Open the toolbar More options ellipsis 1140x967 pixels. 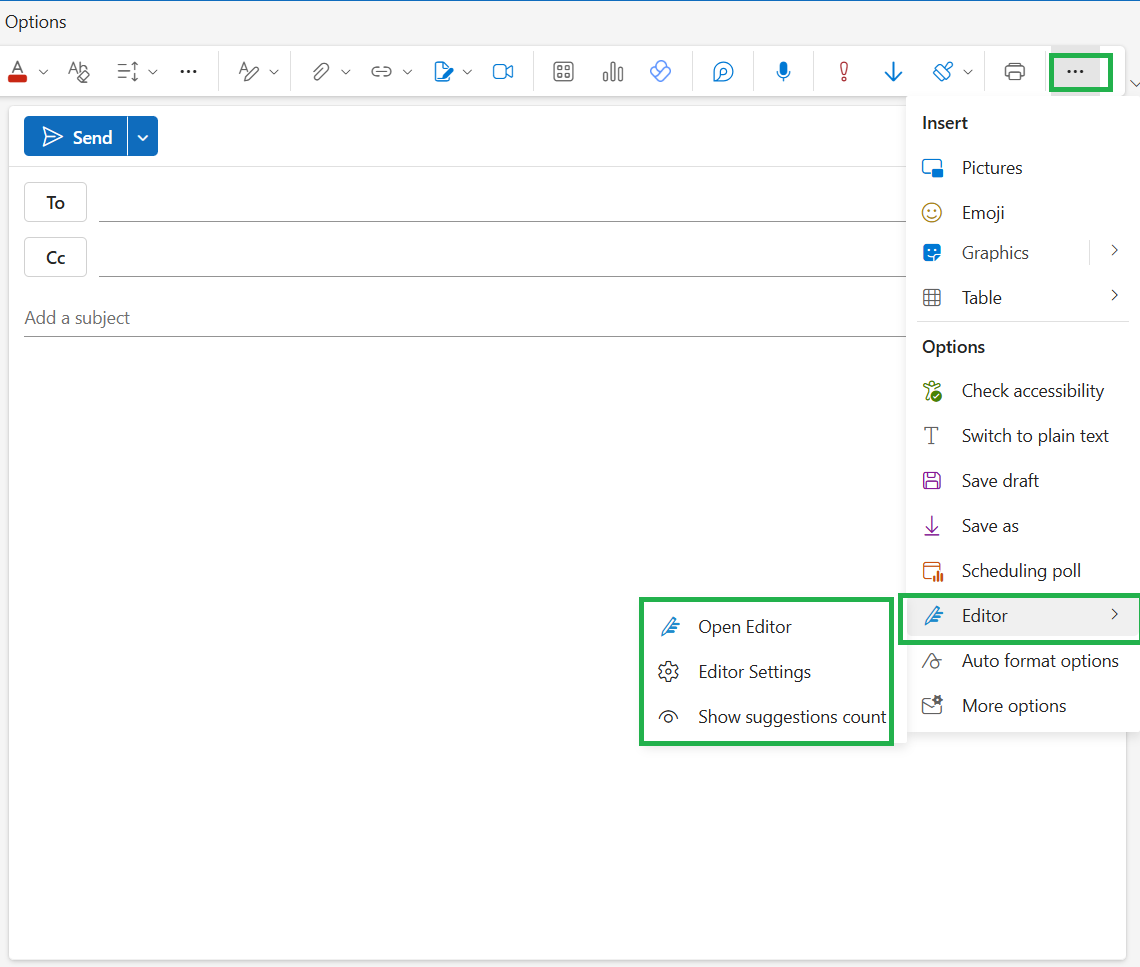tap(1075, 71)
